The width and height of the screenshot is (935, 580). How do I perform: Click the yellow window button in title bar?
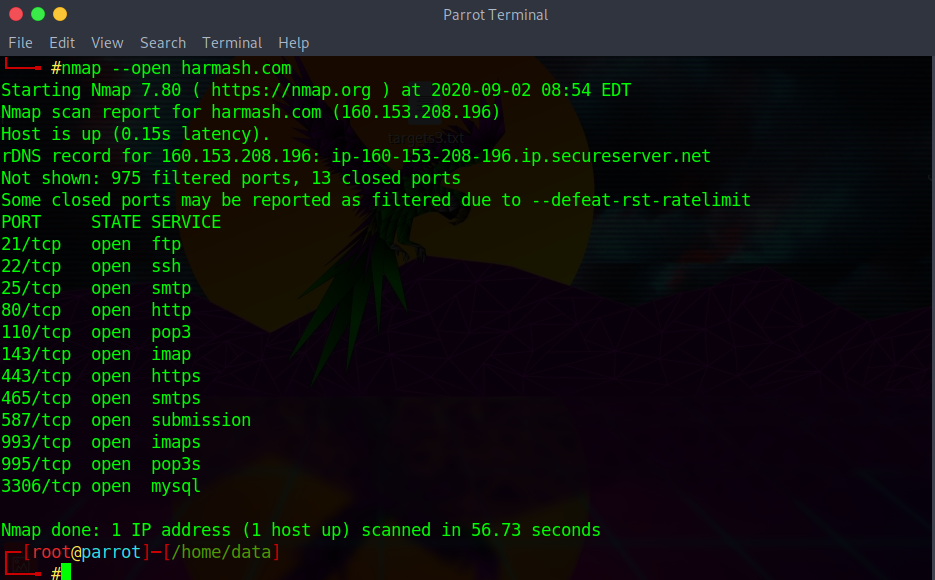(60, 14)
